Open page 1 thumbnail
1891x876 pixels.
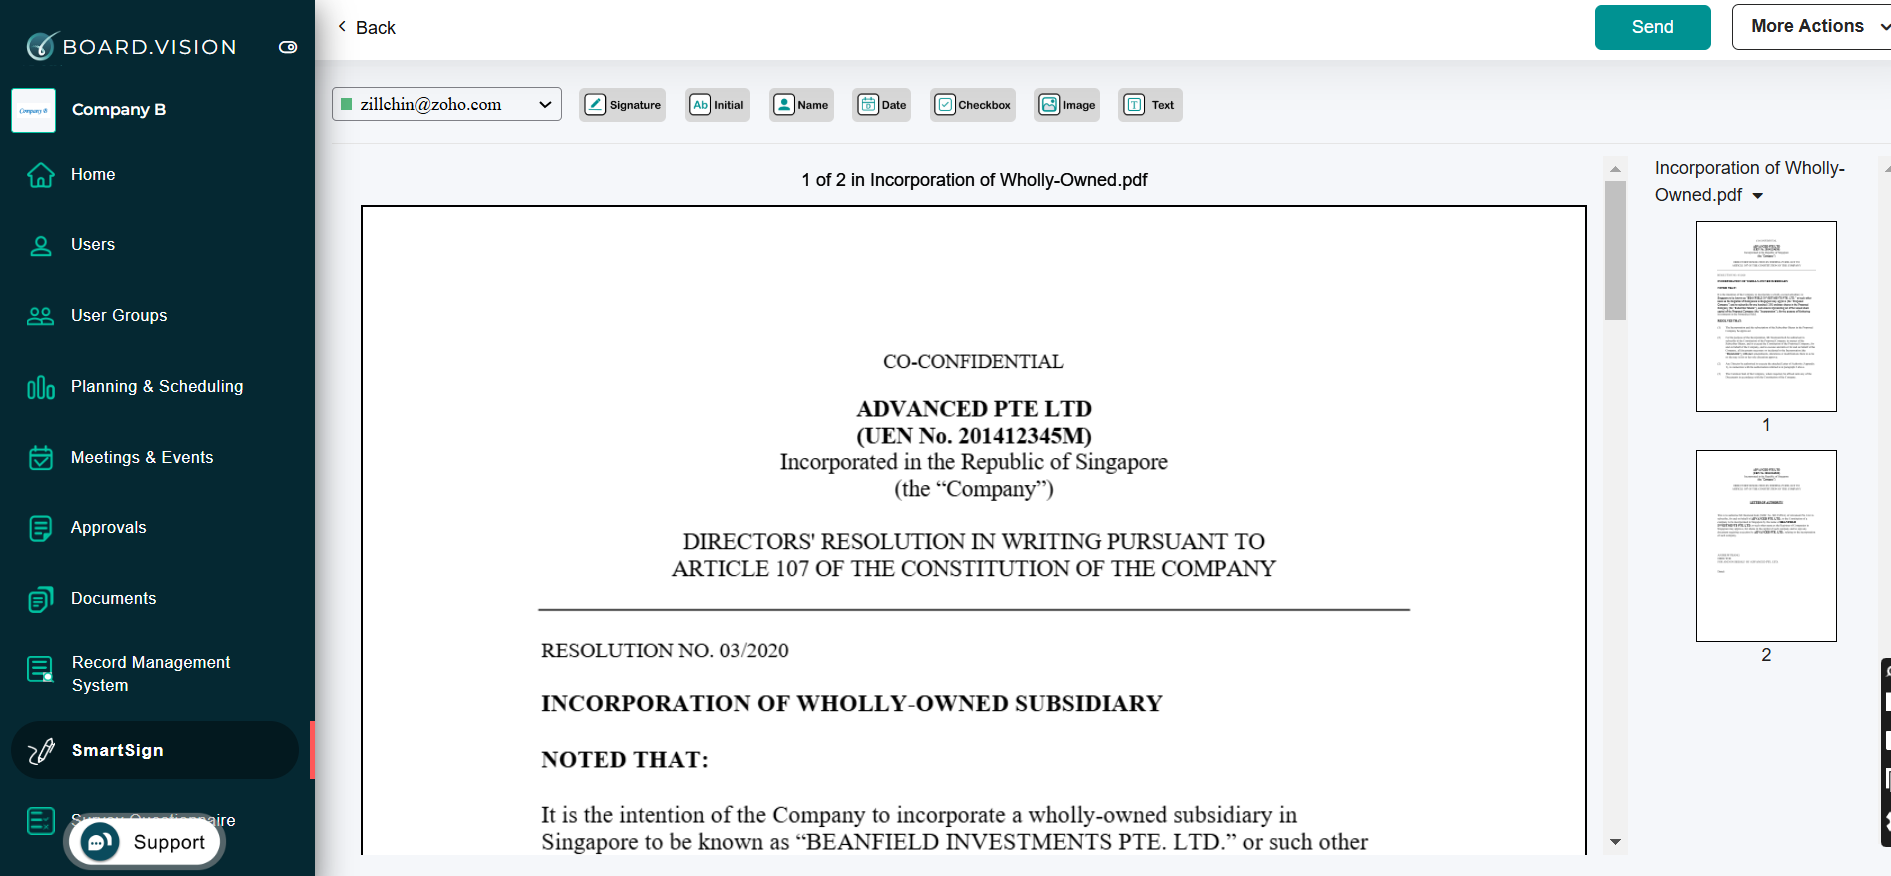coord(1766,316)
